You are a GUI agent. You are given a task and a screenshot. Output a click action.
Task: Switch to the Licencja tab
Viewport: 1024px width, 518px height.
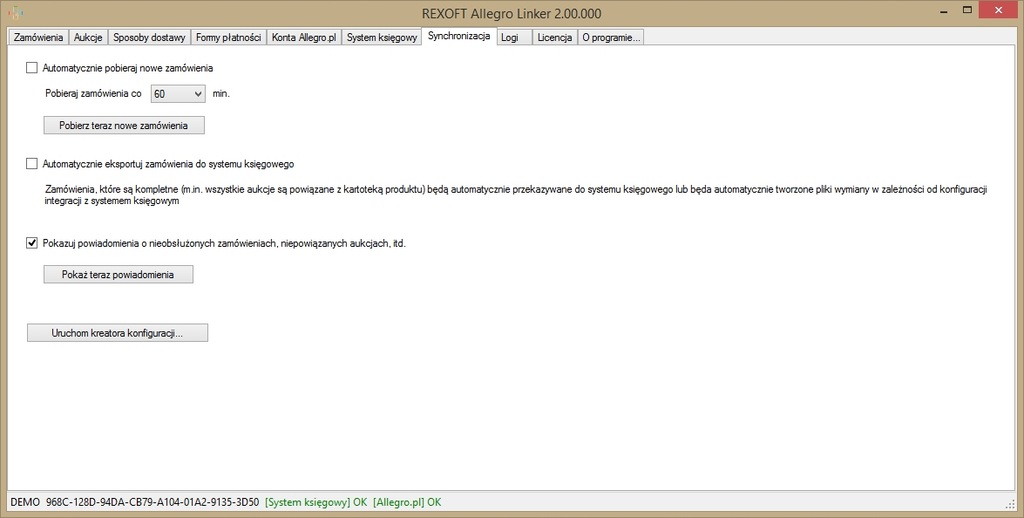[x=555, y=37]
